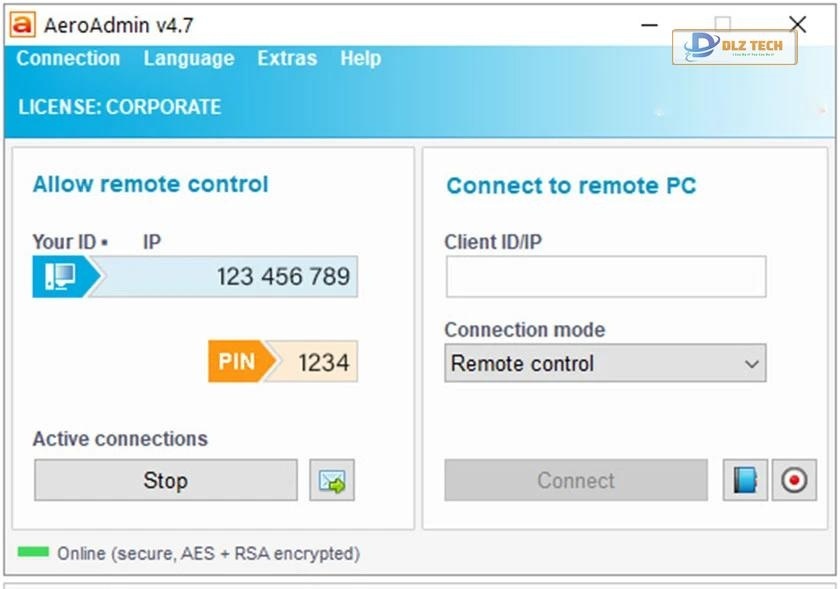Click the red record session icon
Screen dimensions: 840x589
click(794, 481)
